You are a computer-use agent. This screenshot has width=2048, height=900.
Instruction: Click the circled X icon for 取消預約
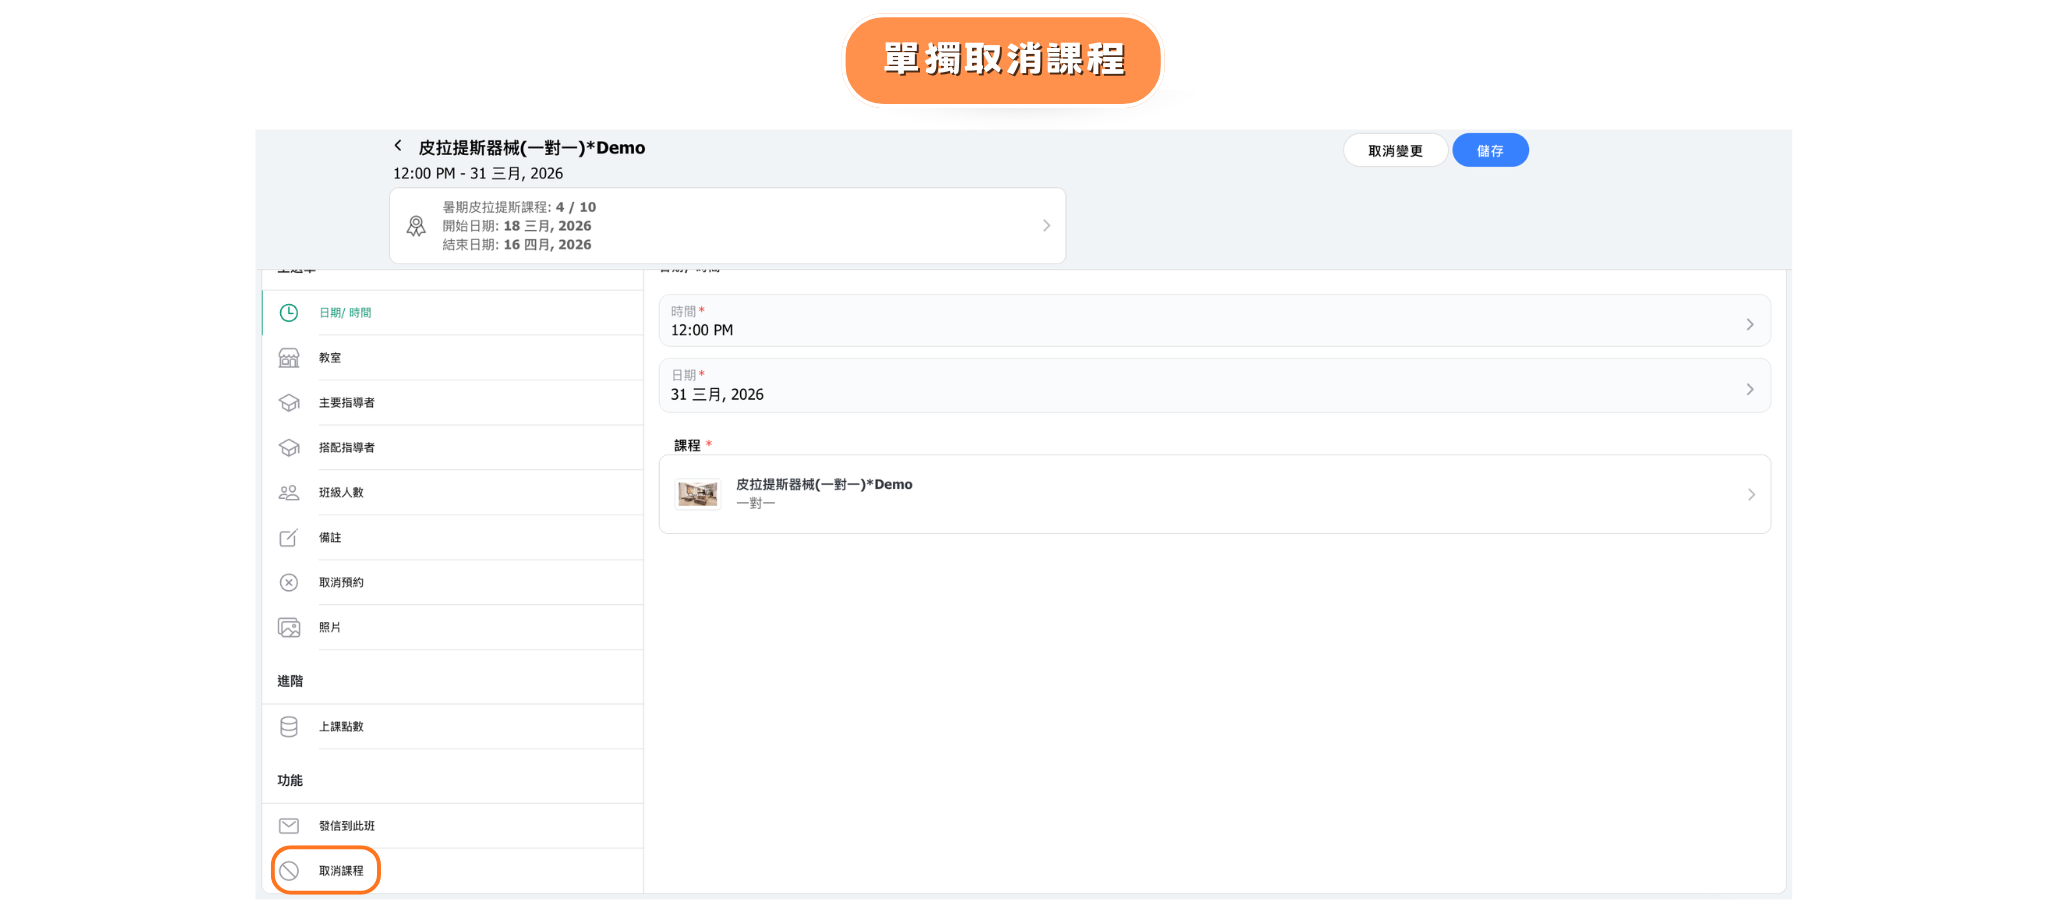[x=289, y=583]
